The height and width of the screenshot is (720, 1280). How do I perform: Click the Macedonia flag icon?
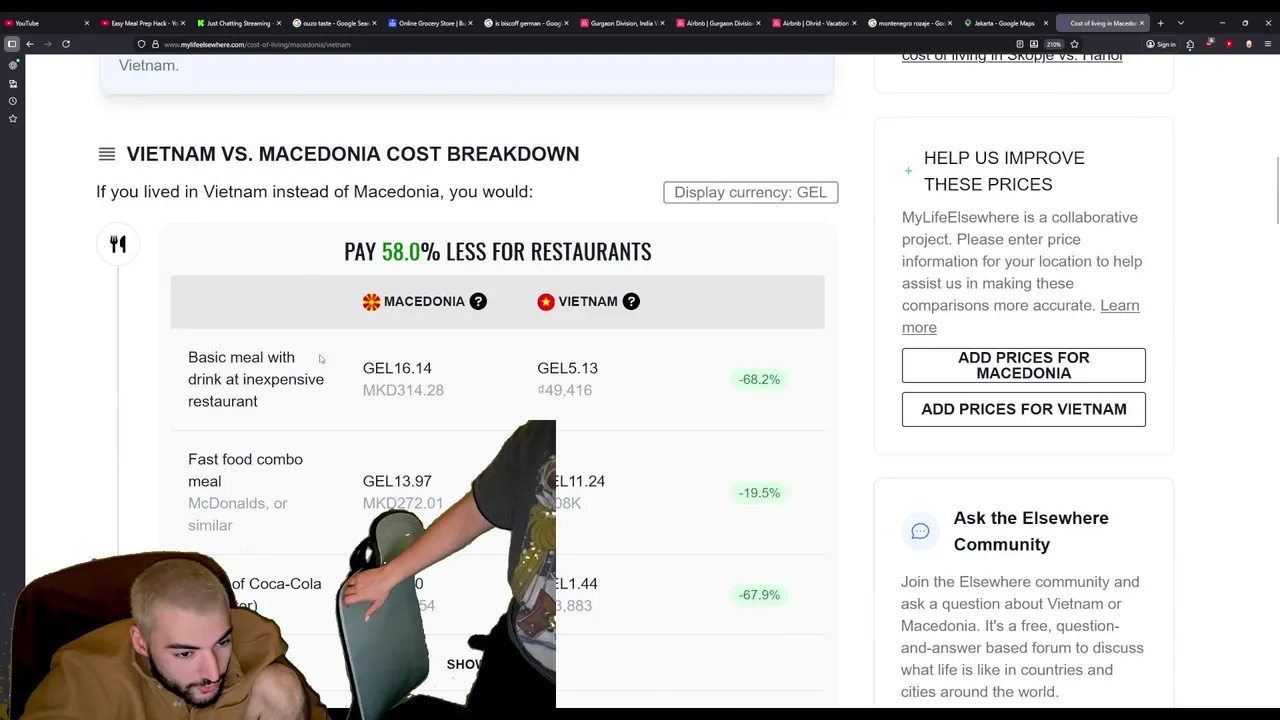click(371, 302)
